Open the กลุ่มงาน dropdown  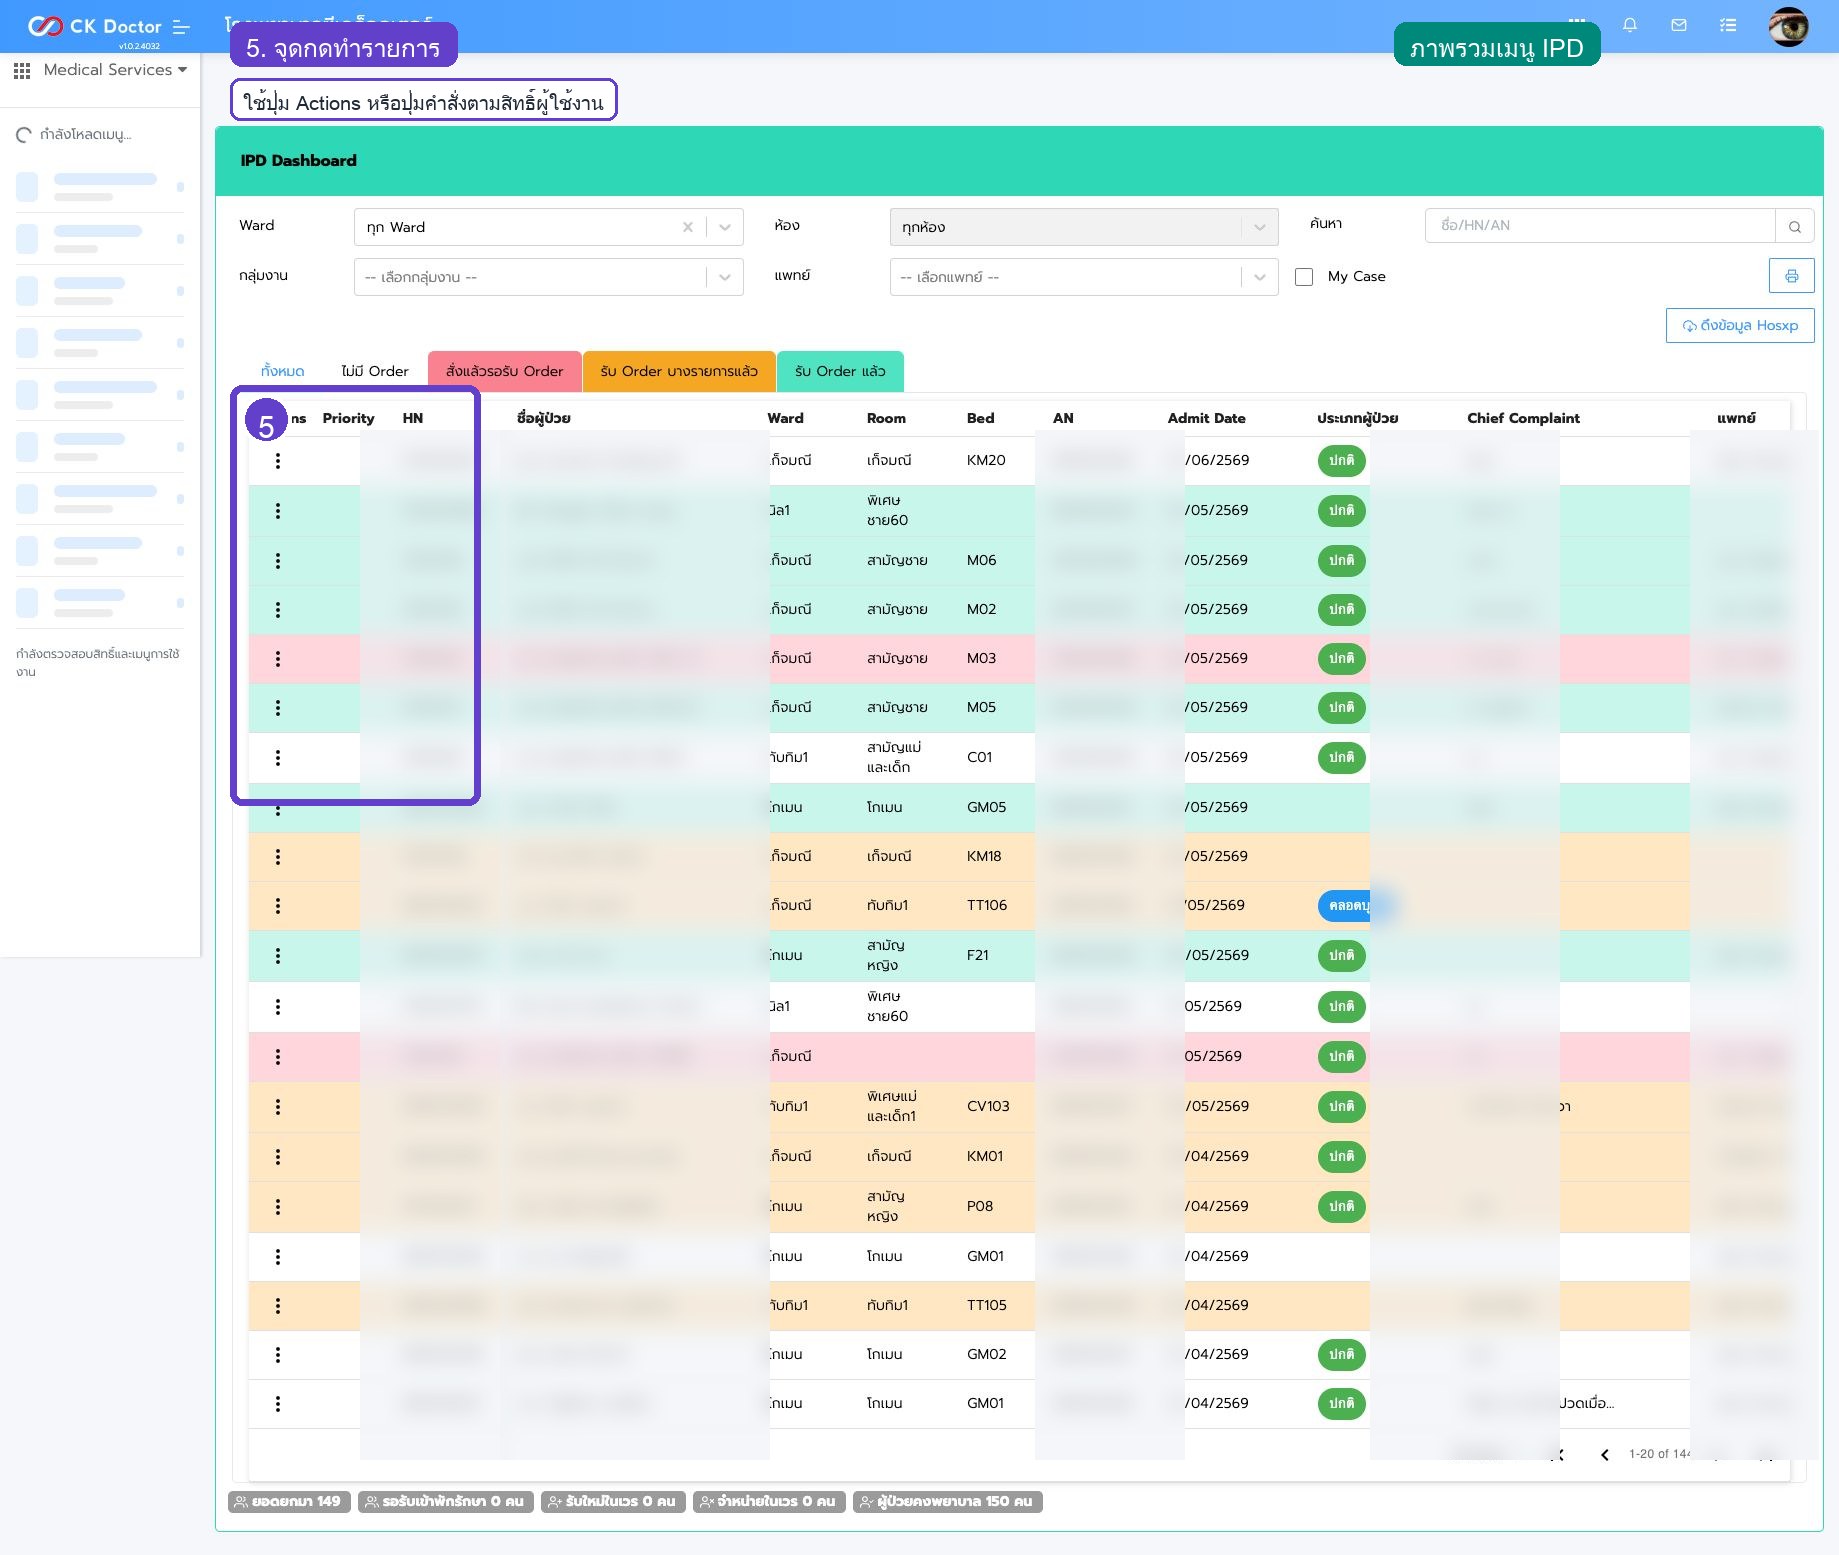tap(548, 277)
